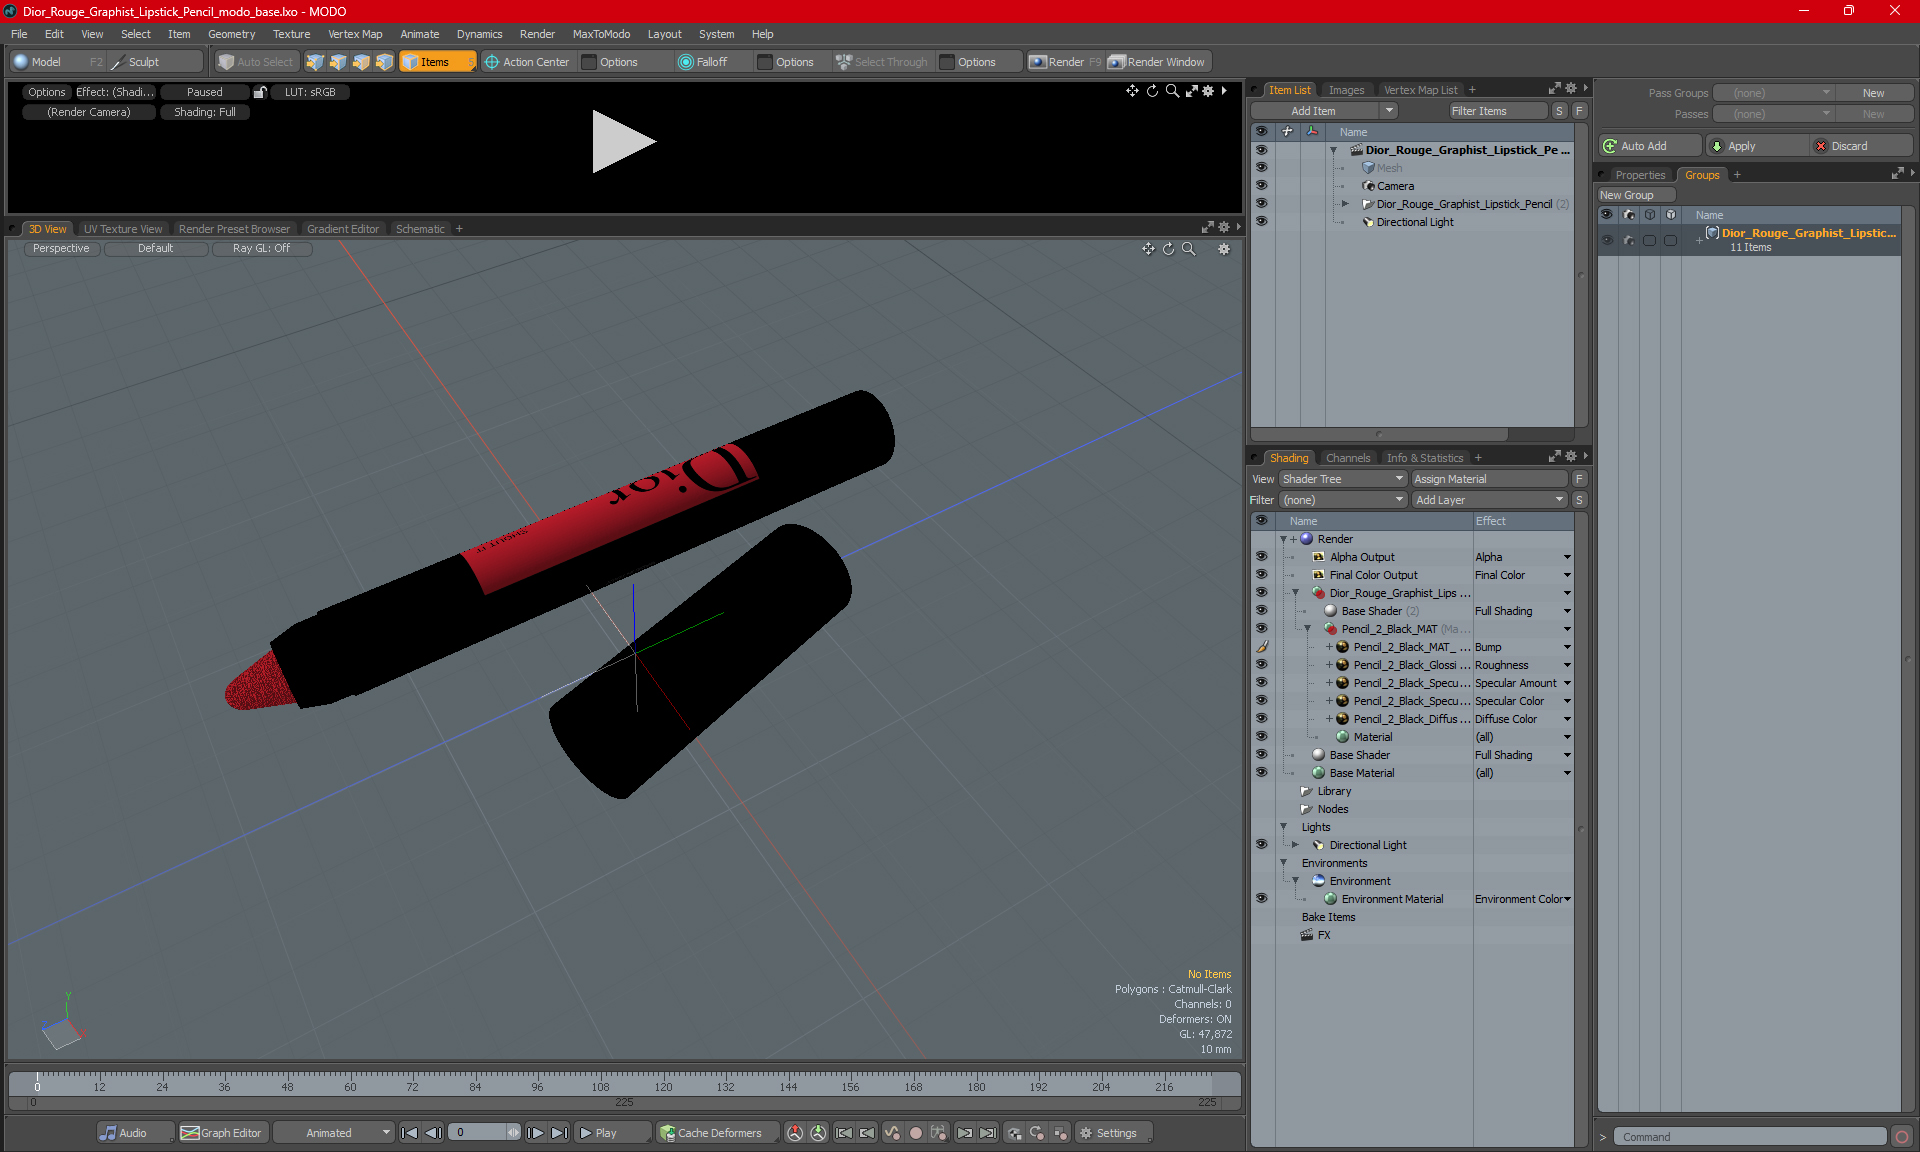Click the preview pan move icon
Image resolution: width=1920 pixels, height=1152 pixels.
click(x=1132, y=91)
